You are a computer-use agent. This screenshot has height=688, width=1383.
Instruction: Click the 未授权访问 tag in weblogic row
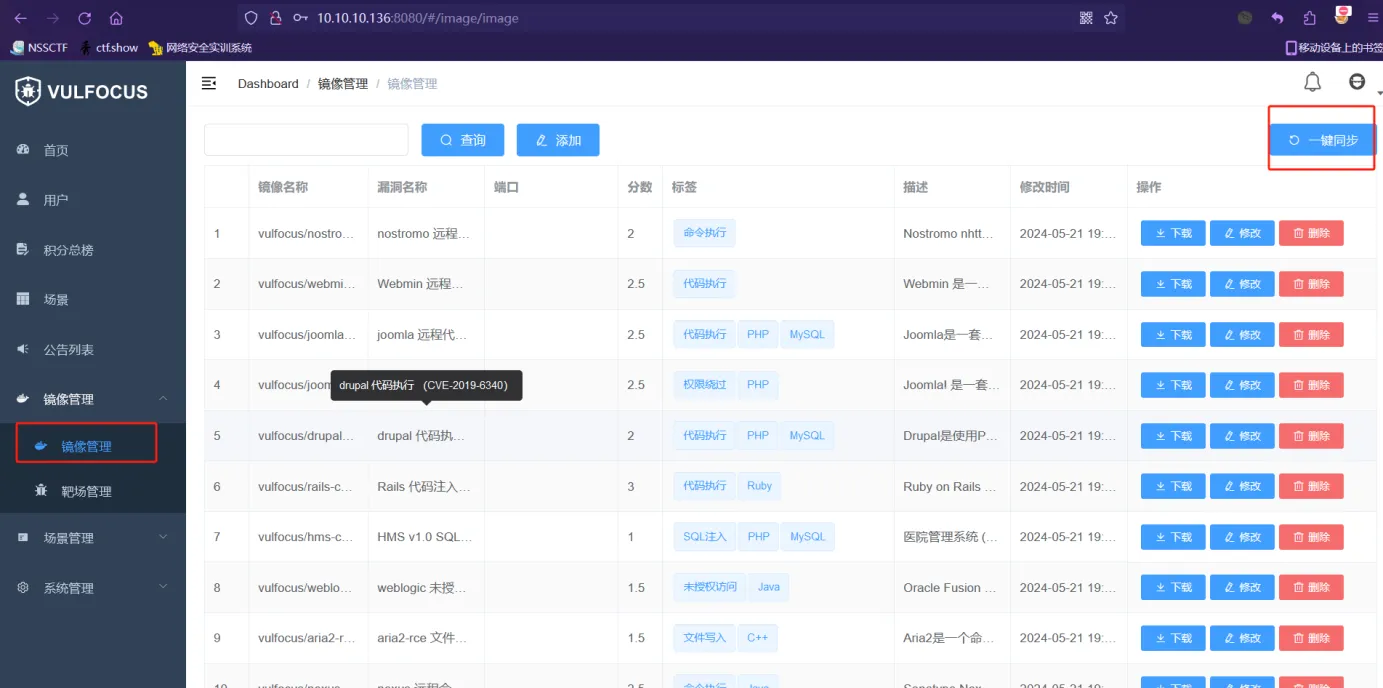point(710,587)
